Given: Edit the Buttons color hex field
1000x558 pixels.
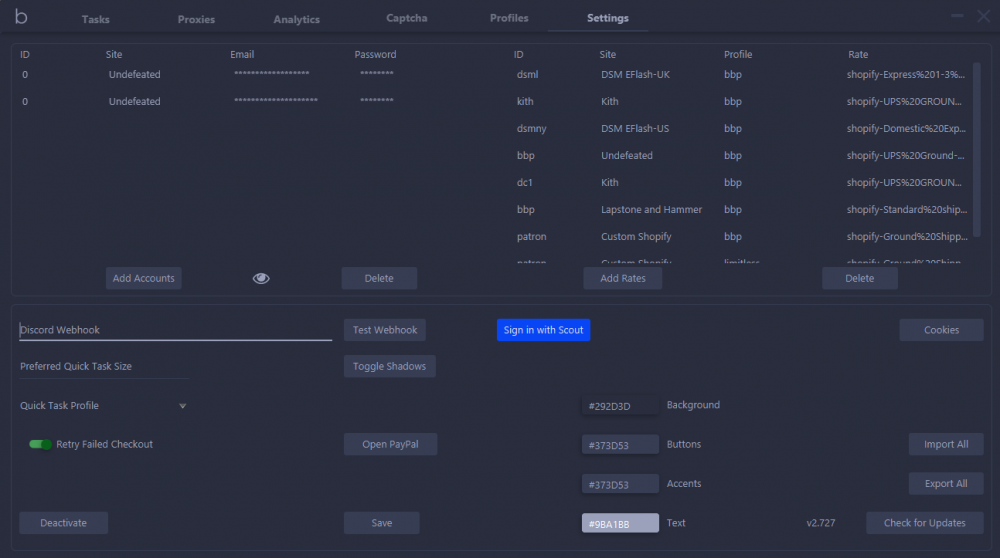Looking at the screenshot, I should (x=620, y=445).
